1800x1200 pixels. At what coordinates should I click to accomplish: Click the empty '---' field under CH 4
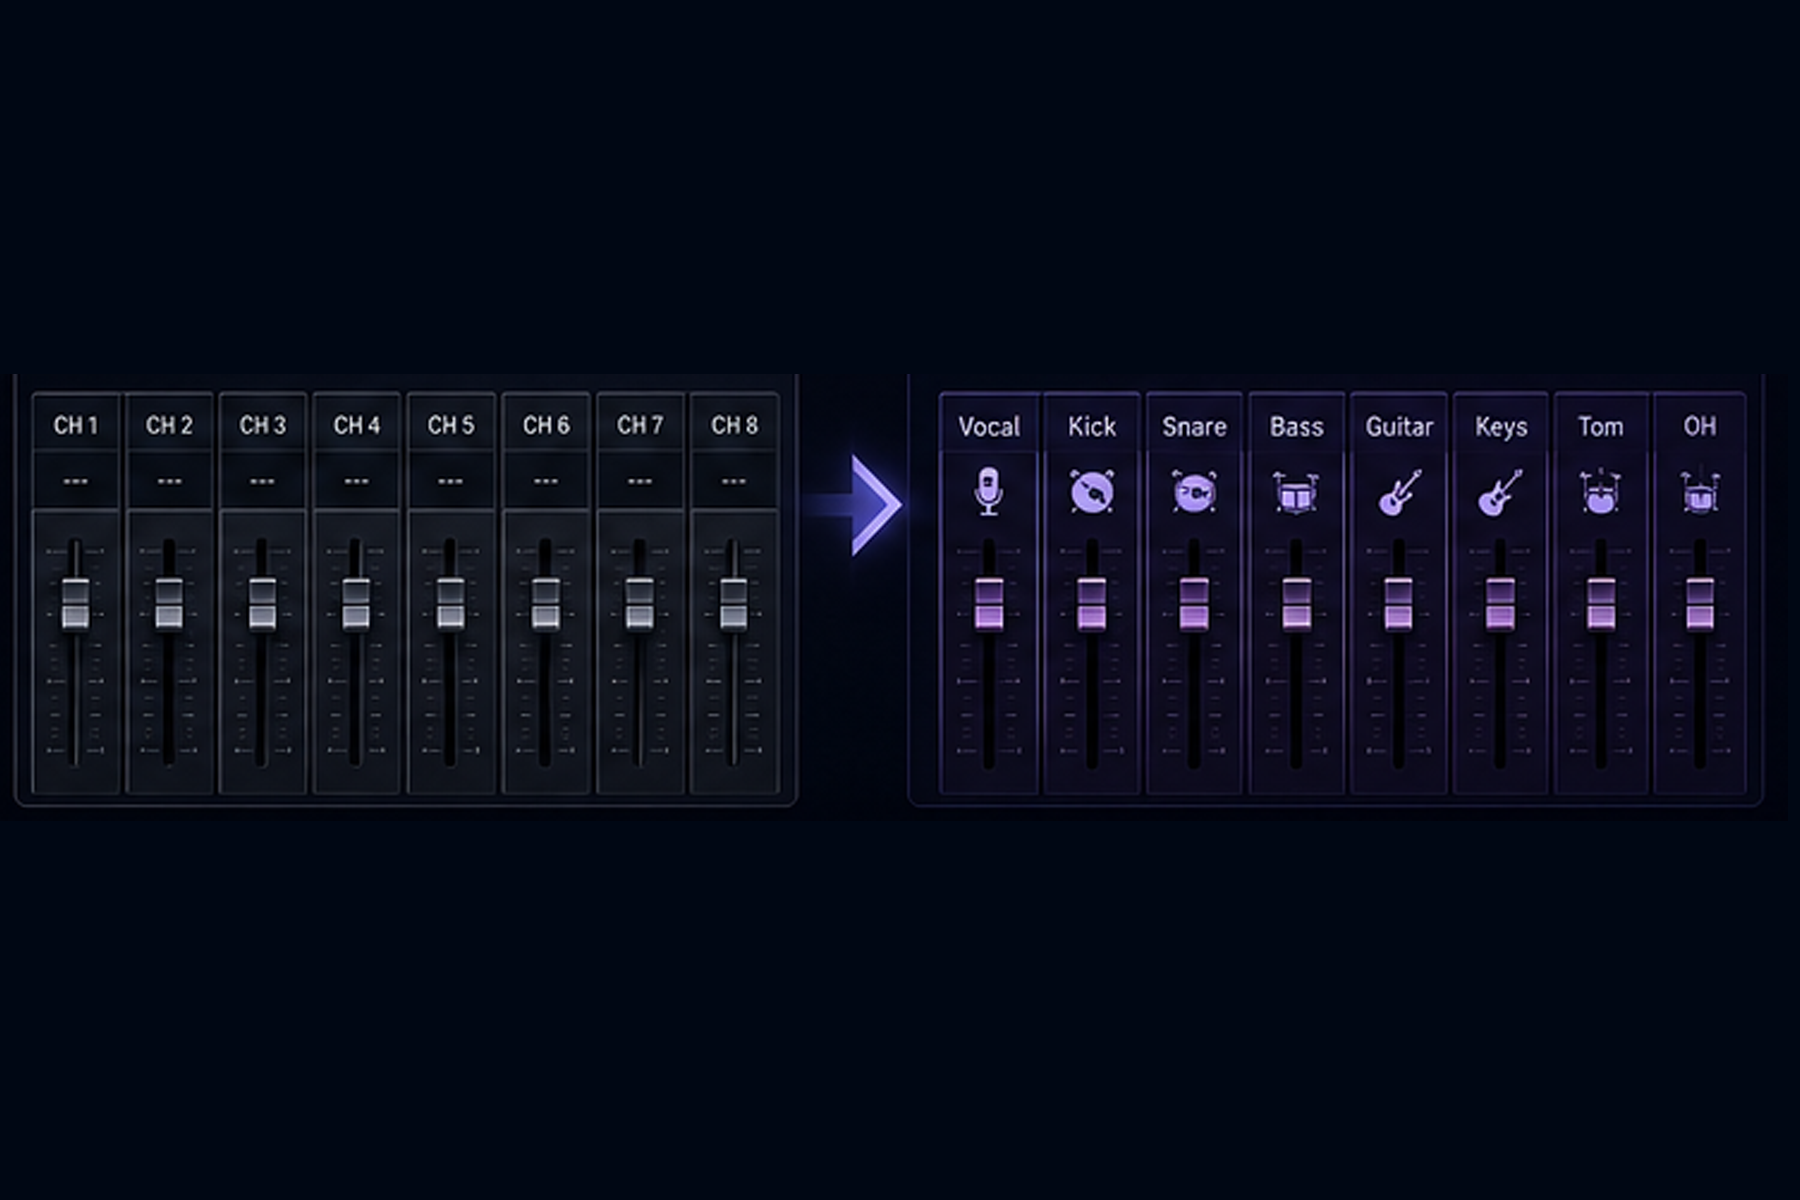pos(356,481)
